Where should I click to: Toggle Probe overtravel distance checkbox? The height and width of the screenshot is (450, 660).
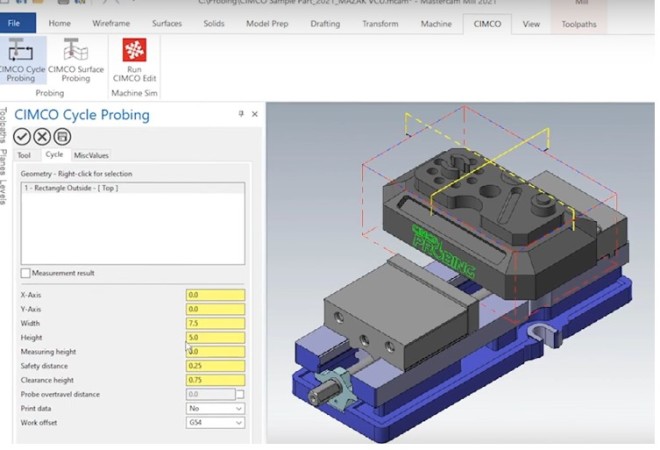tap(240, 394)
